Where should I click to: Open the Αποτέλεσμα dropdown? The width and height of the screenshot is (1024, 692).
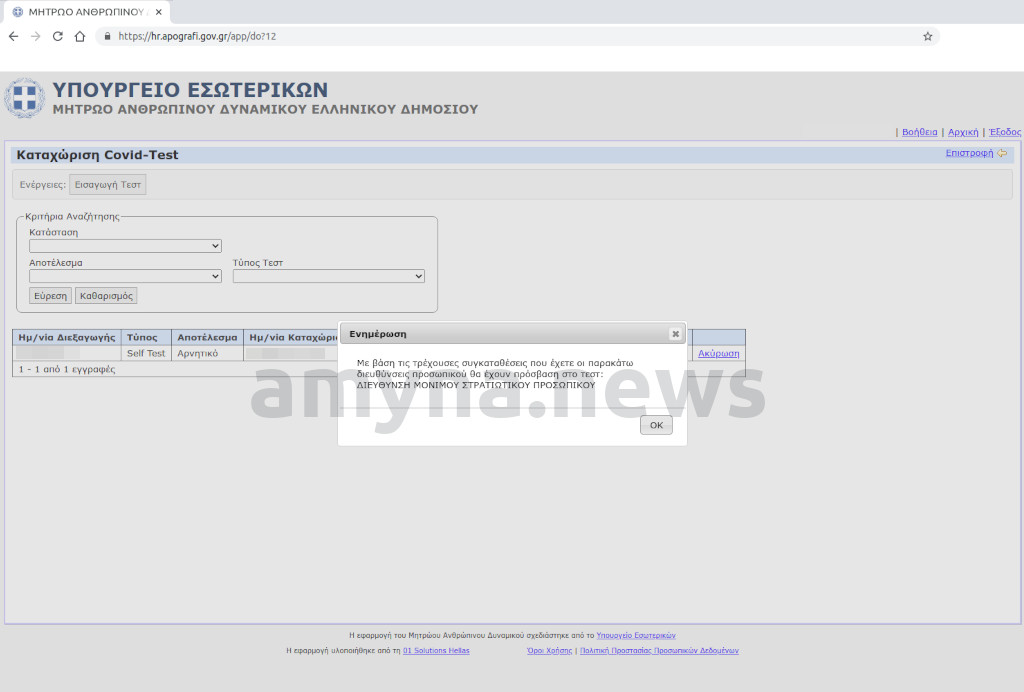125,276
